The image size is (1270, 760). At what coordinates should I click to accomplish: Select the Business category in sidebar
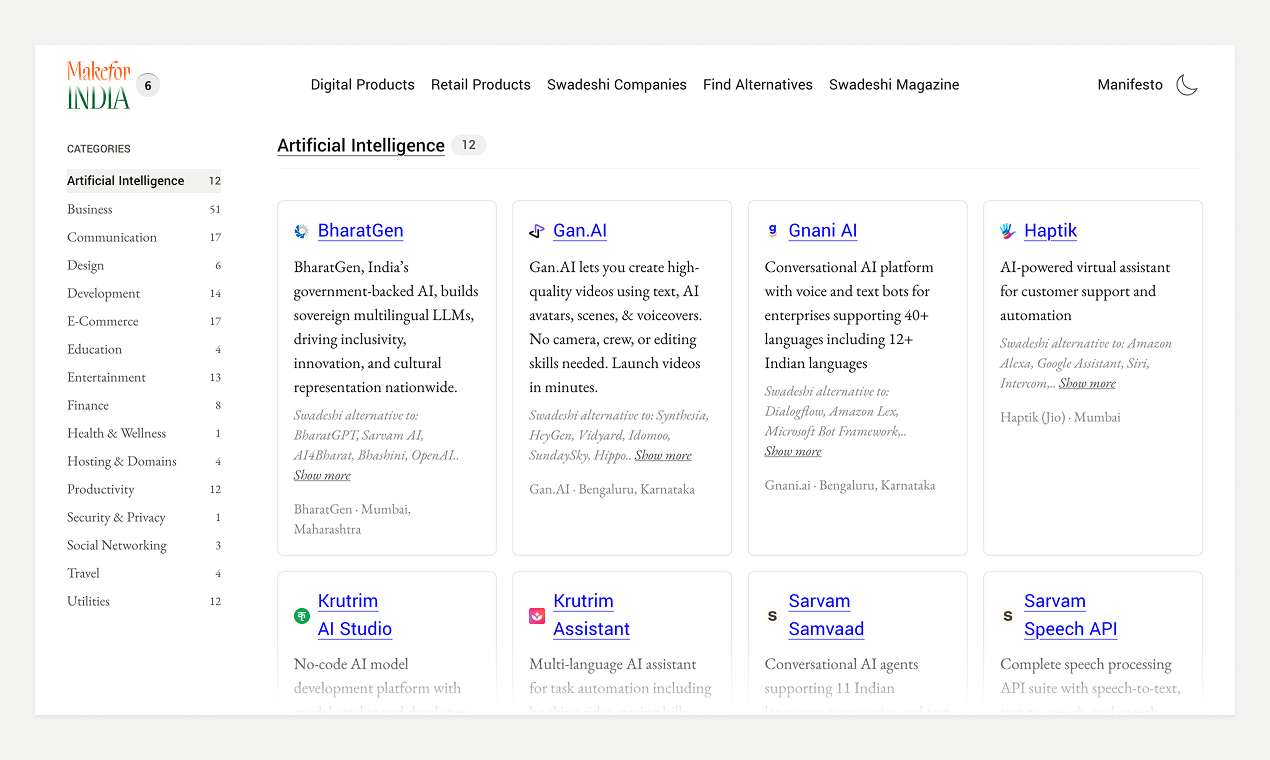pyautogui.click(x=90, y=209)
